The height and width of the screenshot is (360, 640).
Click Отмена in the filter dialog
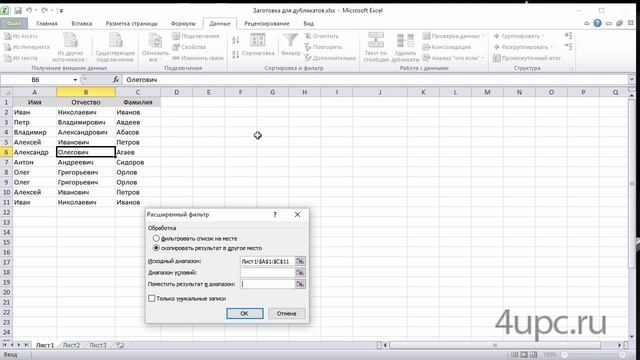(287, 313)
